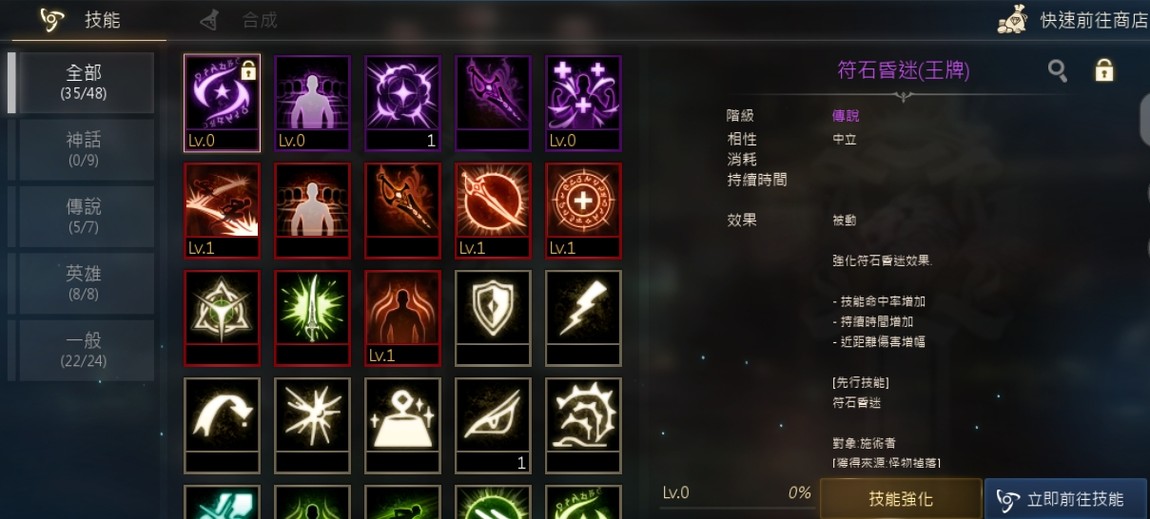This screenshot has width=1150, height=519.
Task: Open 快速前往商店 shop shortcut
Action: 1073,20
